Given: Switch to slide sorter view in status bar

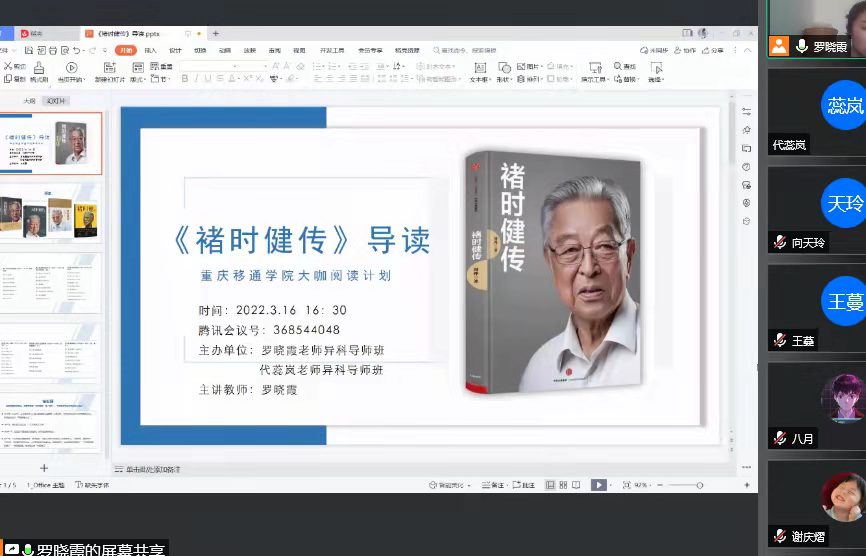Looking at the screenshot, I should [x=563, y=485].
